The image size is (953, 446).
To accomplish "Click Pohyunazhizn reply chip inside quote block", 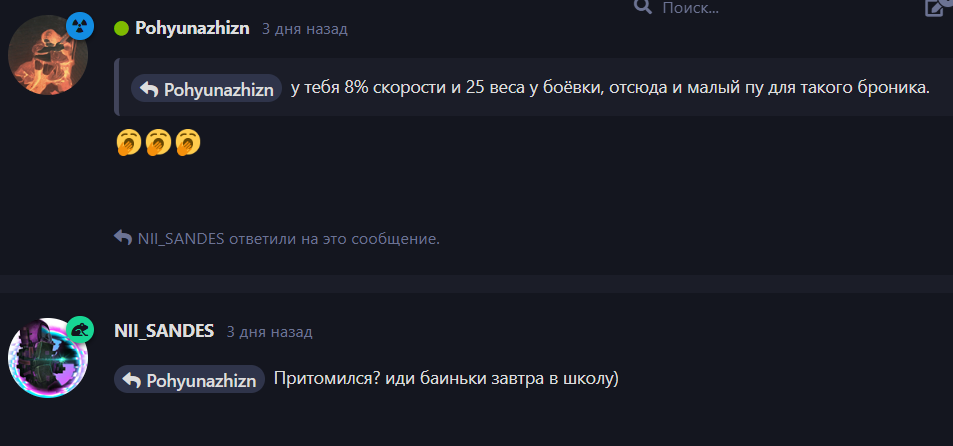I will pyautogui.click(x=207, y=89).
